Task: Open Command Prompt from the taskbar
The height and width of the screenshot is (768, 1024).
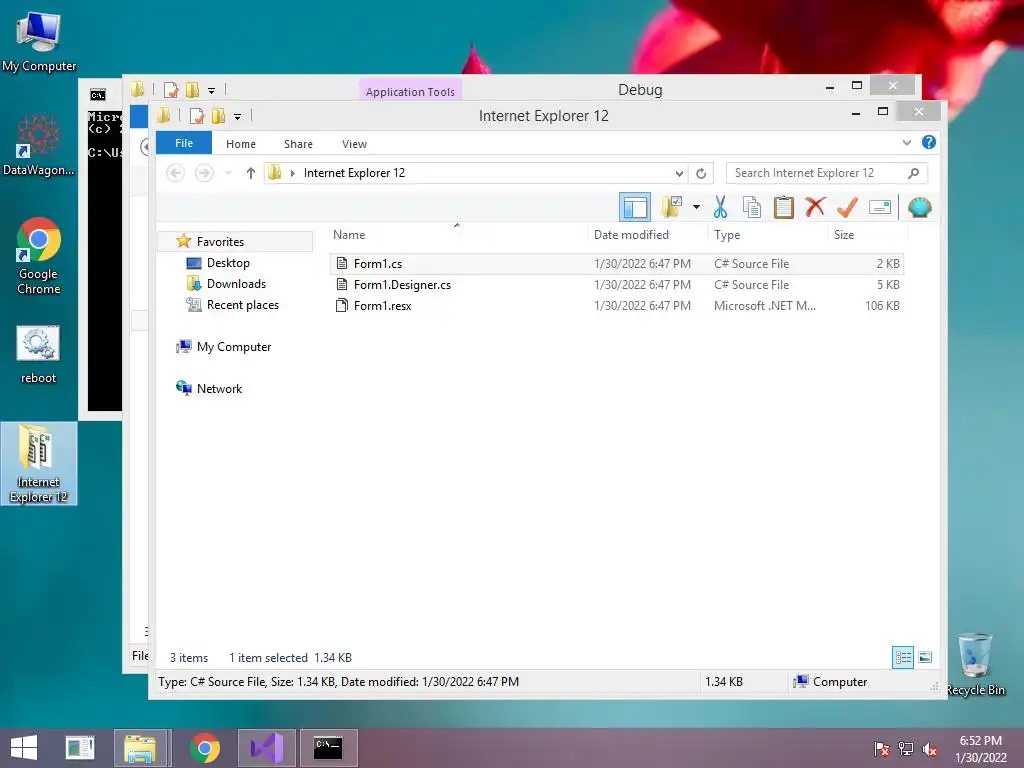Action: pos(328,748)
